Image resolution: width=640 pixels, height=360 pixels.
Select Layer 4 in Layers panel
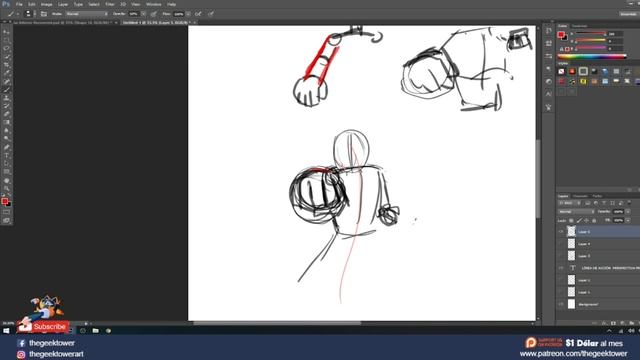pyautogui.click(x=598, y=244)
